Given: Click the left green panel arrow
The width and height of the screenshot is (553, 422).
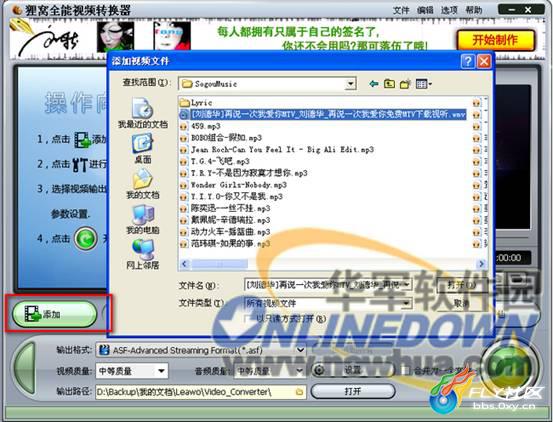Looking at the screenshot, I should point(25,368).
